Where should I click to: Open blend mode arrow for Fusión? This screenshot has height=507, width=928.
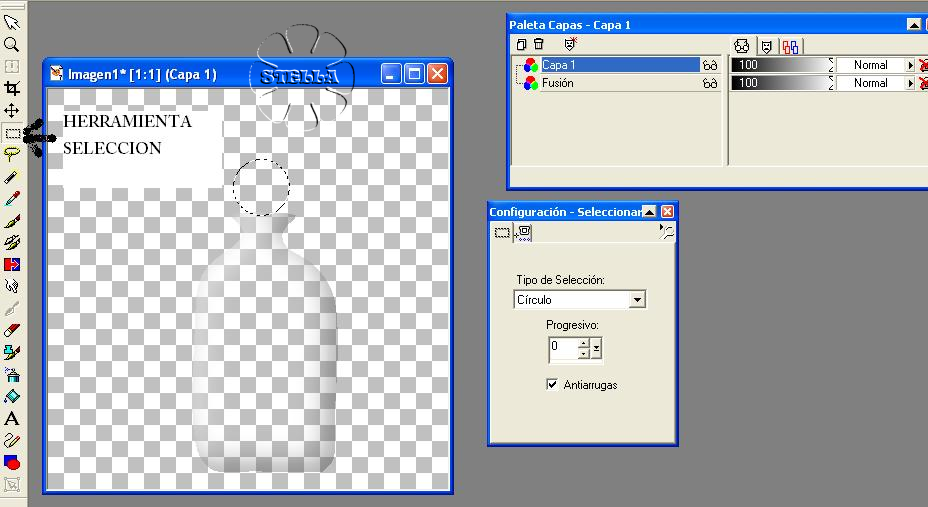coord(910,83)
